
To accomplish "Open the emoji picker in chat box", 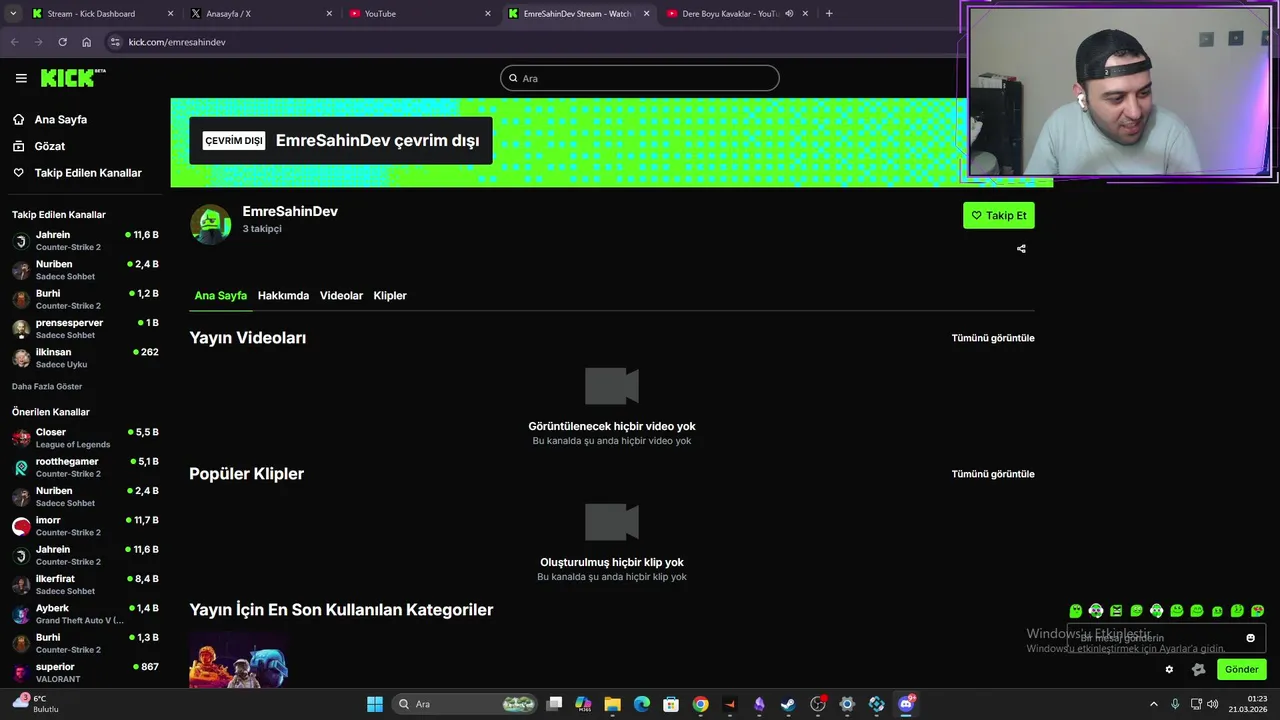I will [x=1250, y=638].
